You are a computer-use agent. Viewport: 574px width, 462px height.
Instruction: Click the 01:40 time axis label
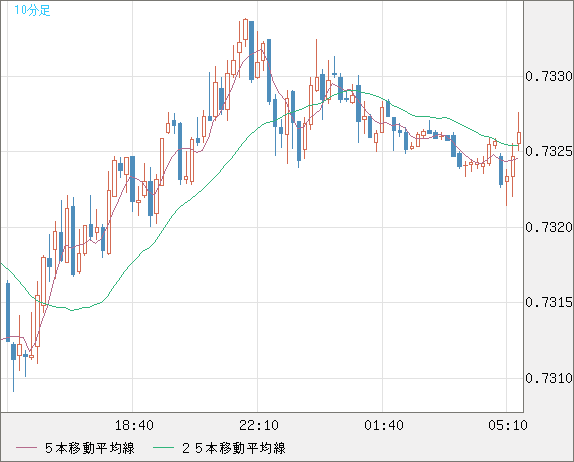(x=384, y=425)
